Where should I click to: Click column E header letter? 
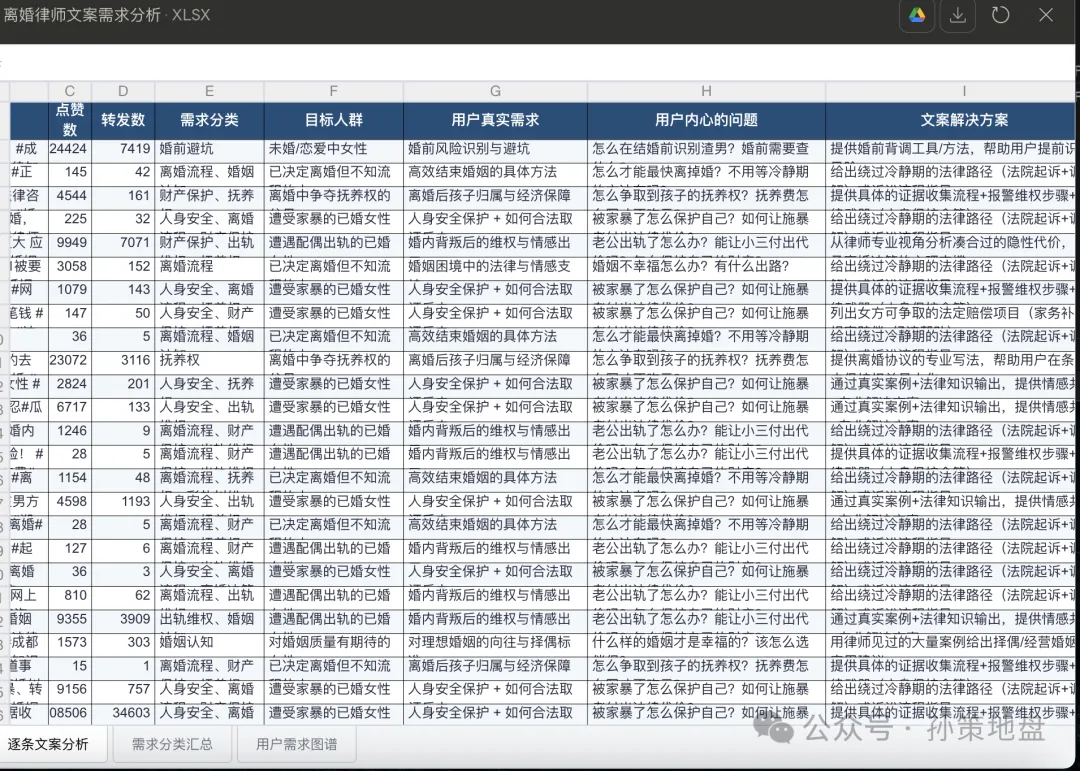(209, 91)
